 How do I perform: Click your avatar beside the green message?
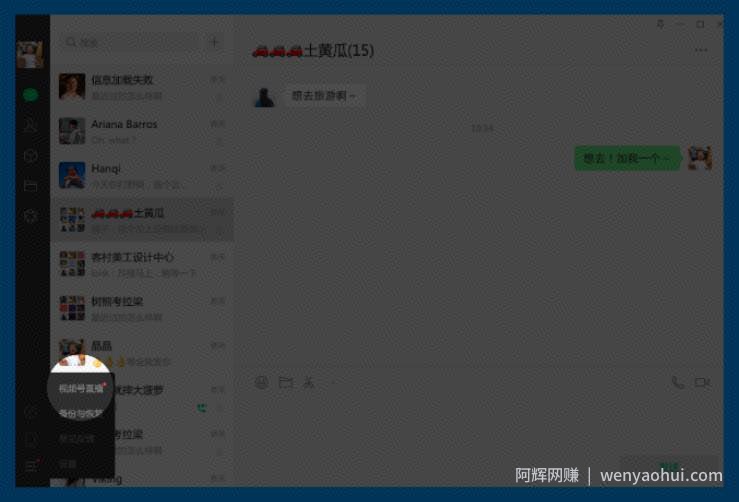point(700,158)
